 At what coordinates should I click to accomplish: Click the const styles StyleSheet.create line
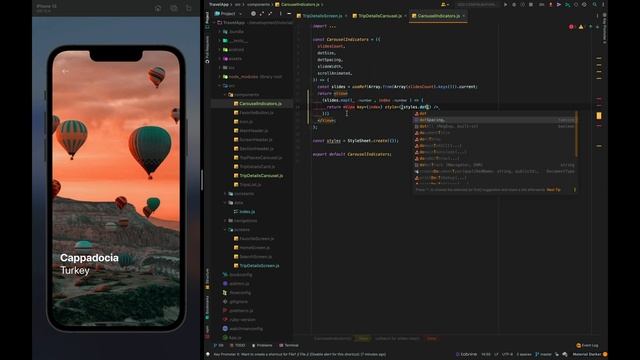[356, 141]
